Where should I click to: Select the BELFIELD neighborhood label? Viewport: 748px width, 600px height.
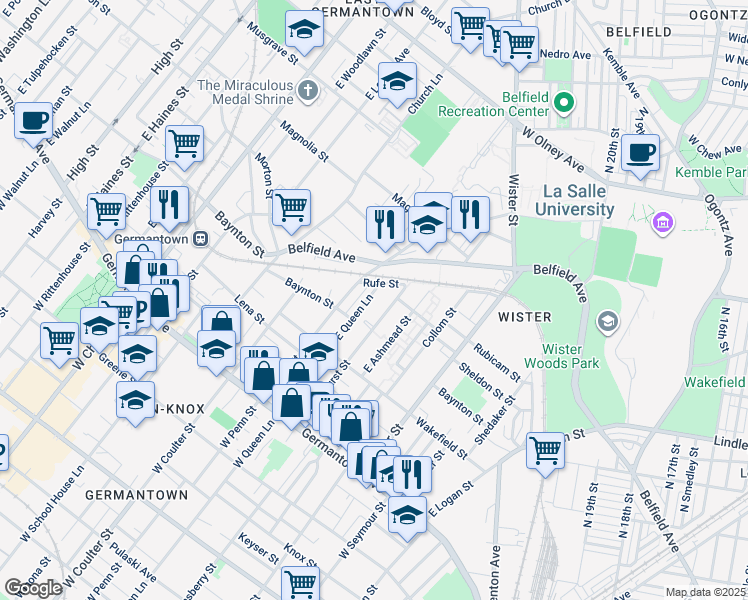coord(639,32)
